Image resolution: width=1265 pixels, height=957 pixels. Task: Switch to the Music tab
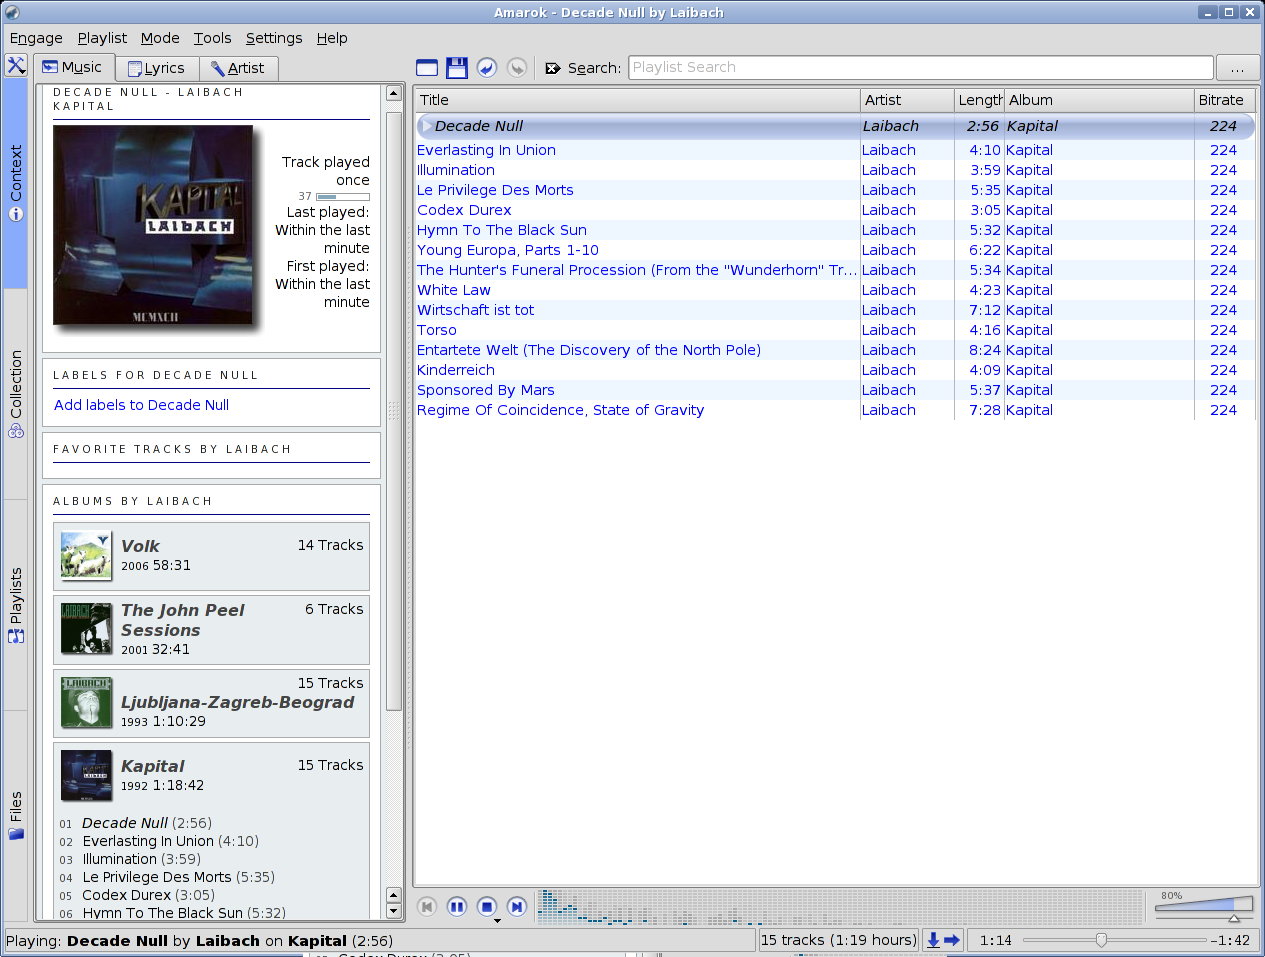(73, 67)
